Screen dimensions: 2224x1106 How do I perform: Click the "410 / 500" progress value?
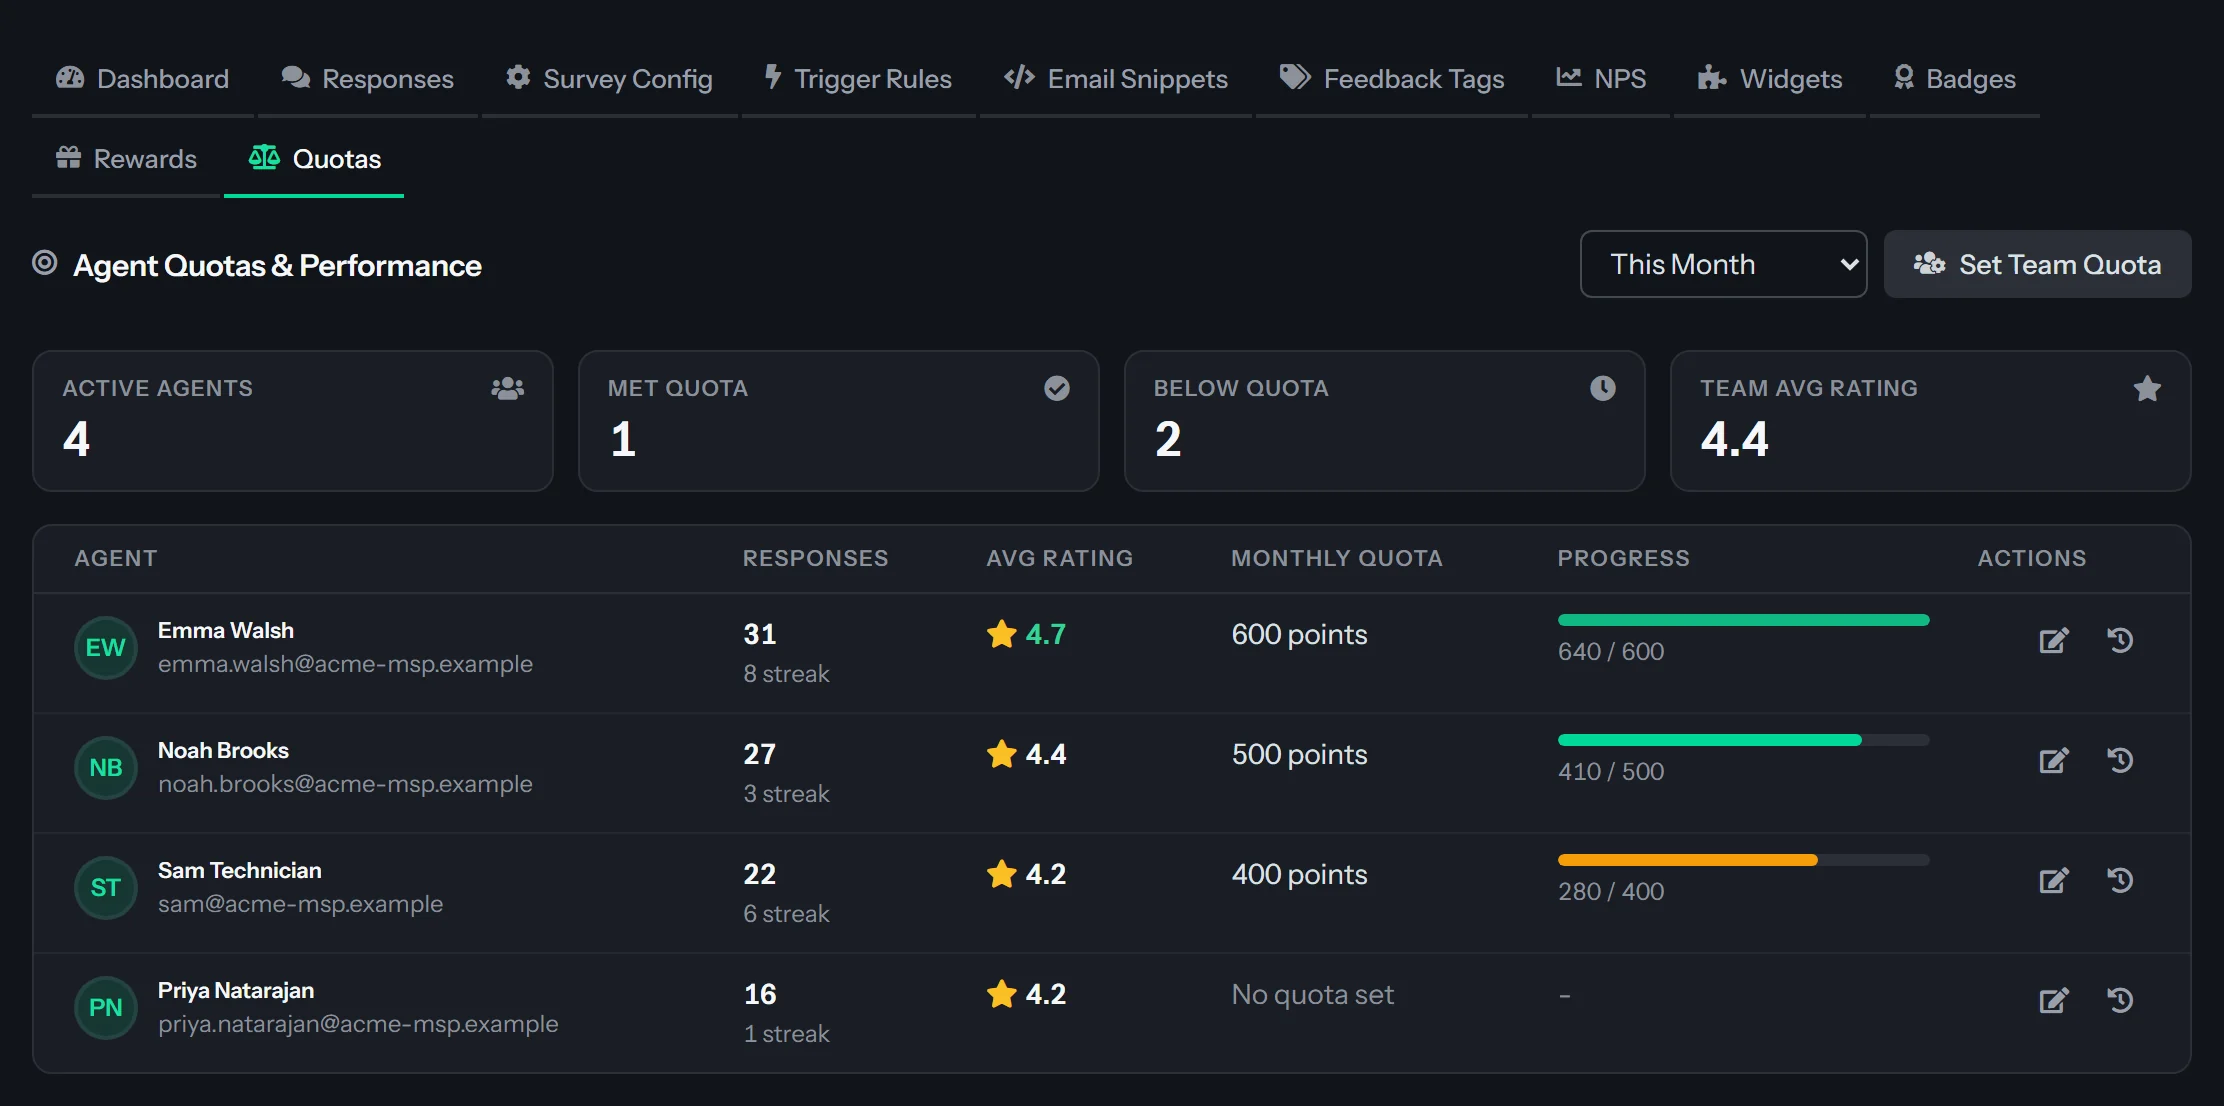pos(1611,771)
